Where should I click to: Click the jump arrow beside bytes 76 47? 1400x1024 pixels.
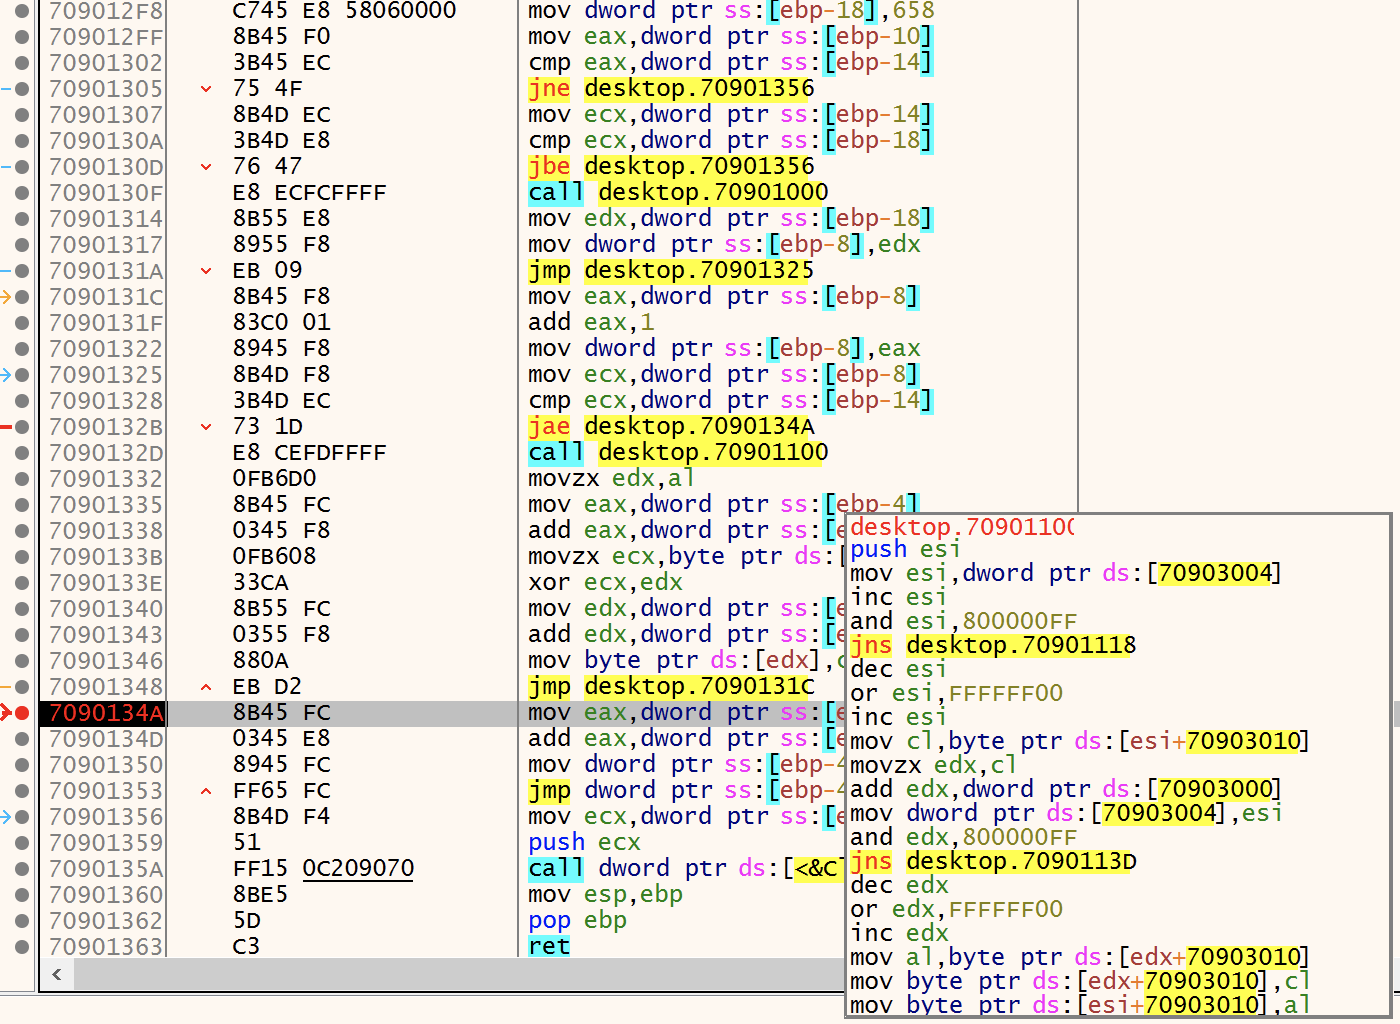206,167
